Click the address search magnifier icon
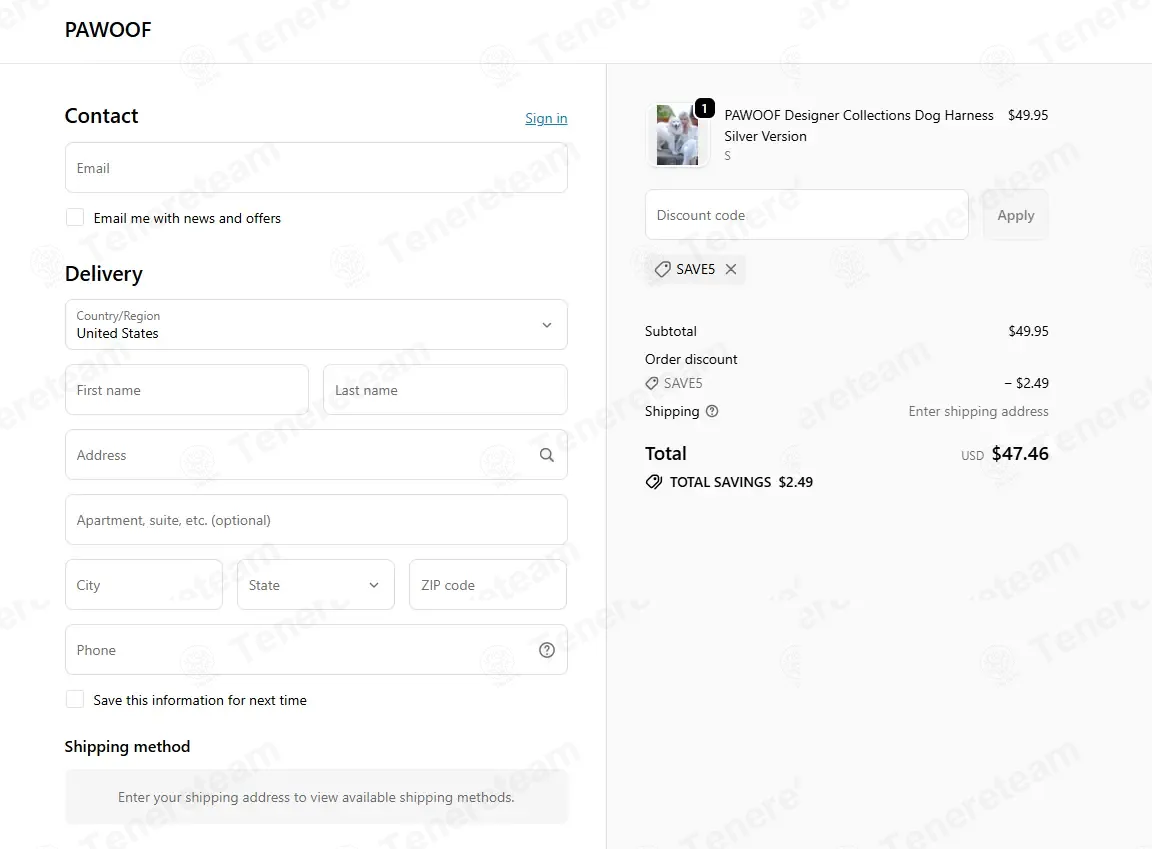Screen dimensions: 1152x849 (x=547, y=455)
